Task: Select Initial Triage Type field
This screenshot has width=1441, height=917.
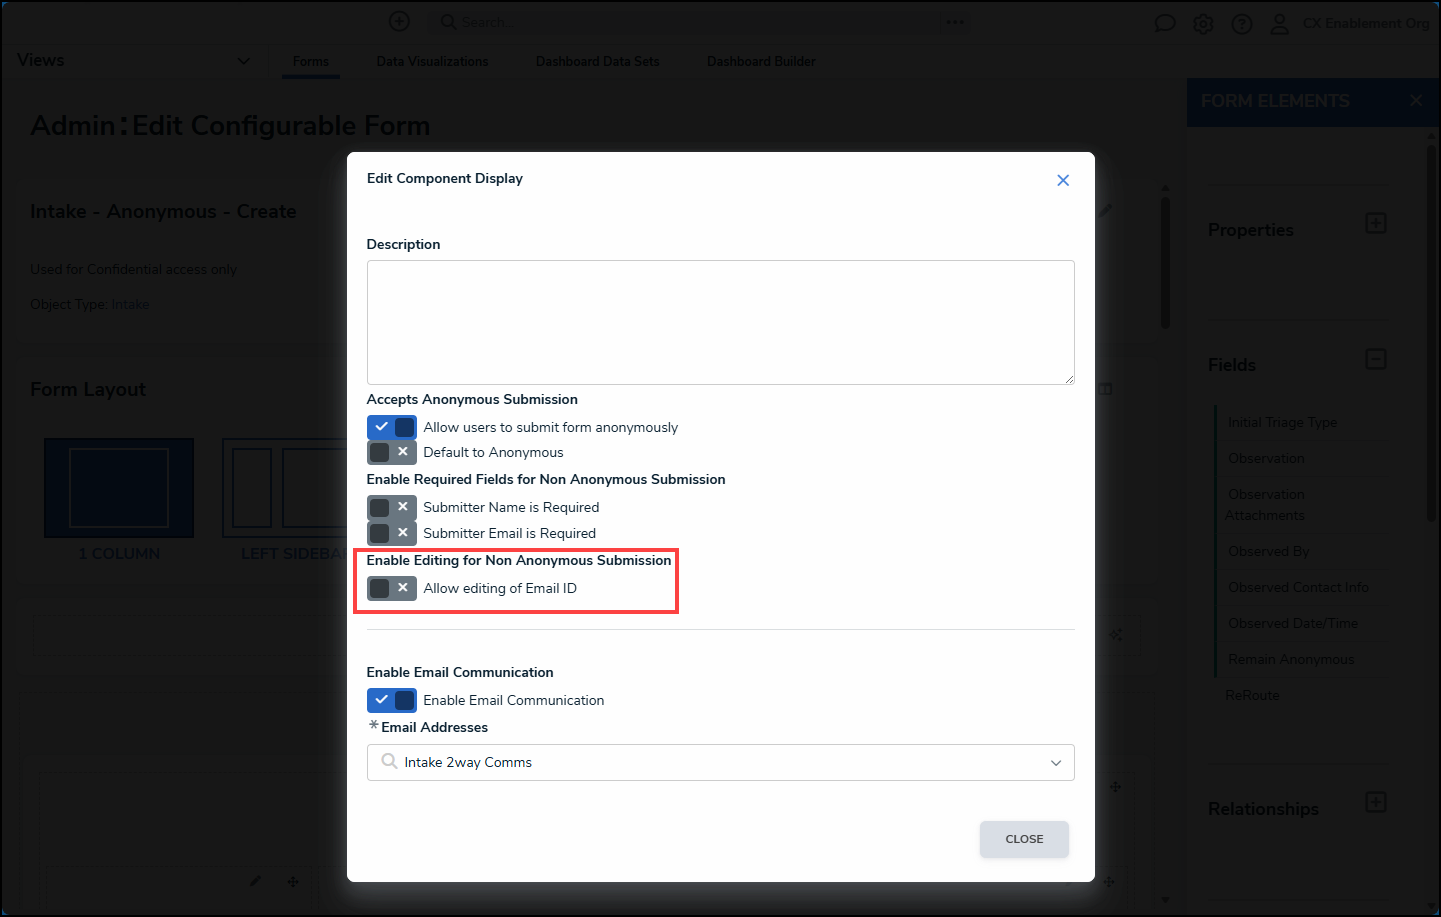Action: (x=1282, y=422)
